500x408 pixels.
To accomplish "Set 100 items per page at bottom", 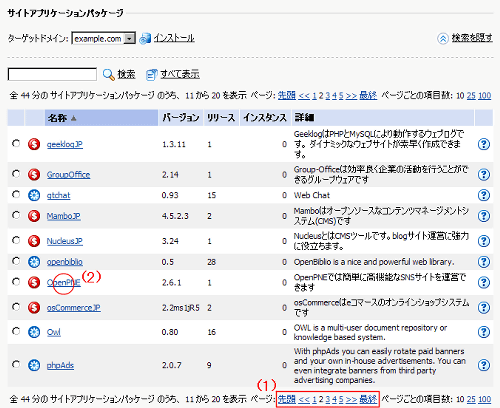I will tap(485, 399).
